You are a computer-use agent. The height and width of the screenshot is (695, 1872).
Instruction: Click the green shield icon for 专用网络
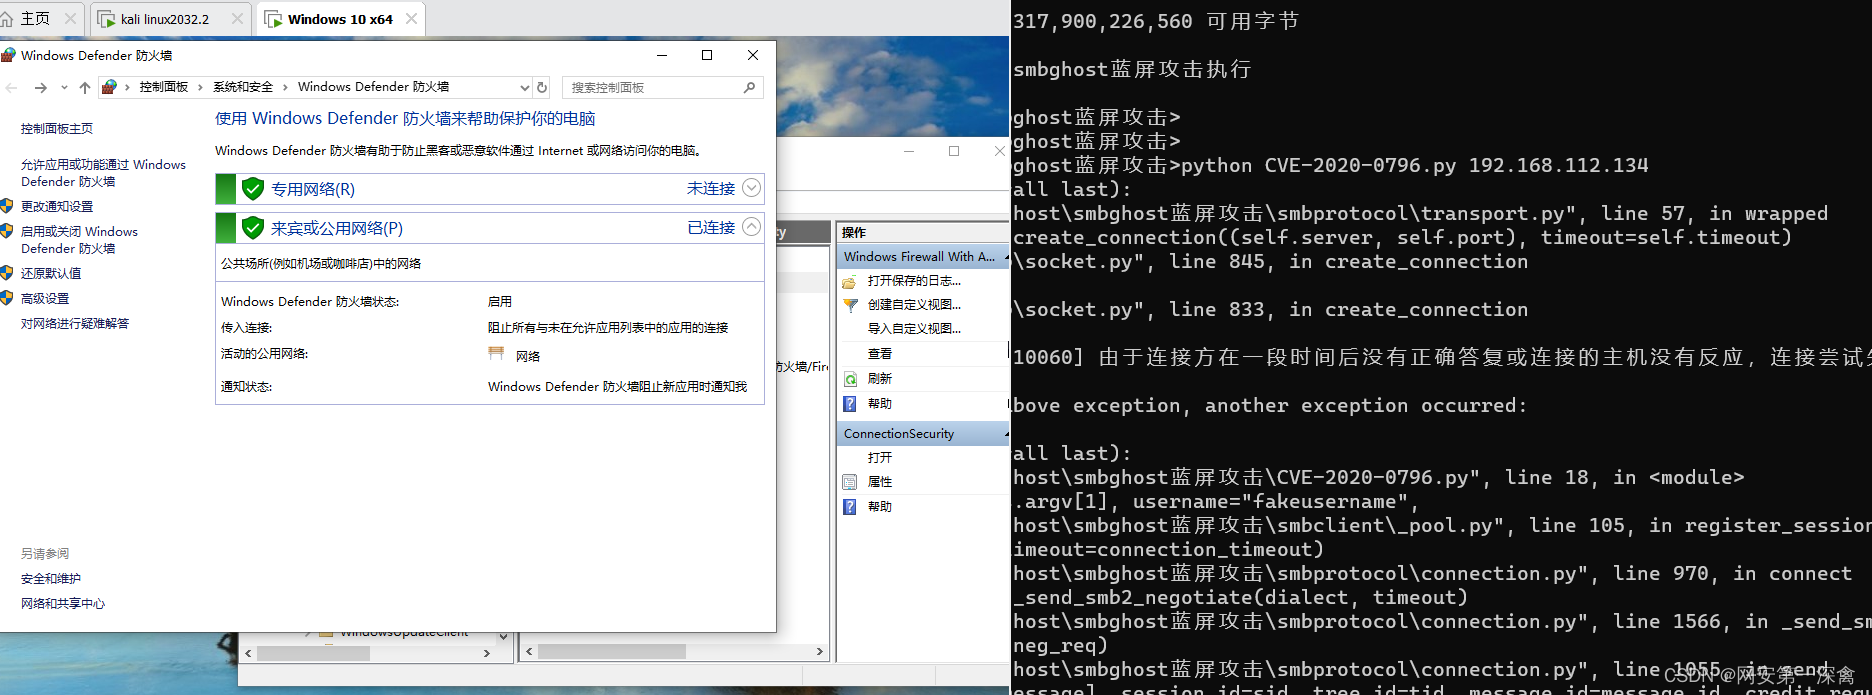click(x=253, y=189)
